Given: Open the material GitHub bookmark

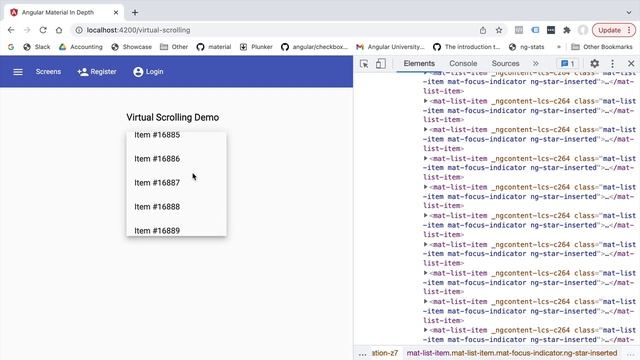Looking at the screenshot, I should [214, 47].
